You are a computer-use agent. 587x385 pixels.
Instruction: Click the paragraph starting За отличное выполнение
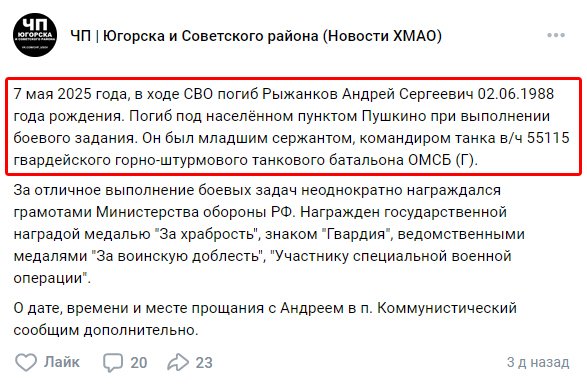point(269,234)
